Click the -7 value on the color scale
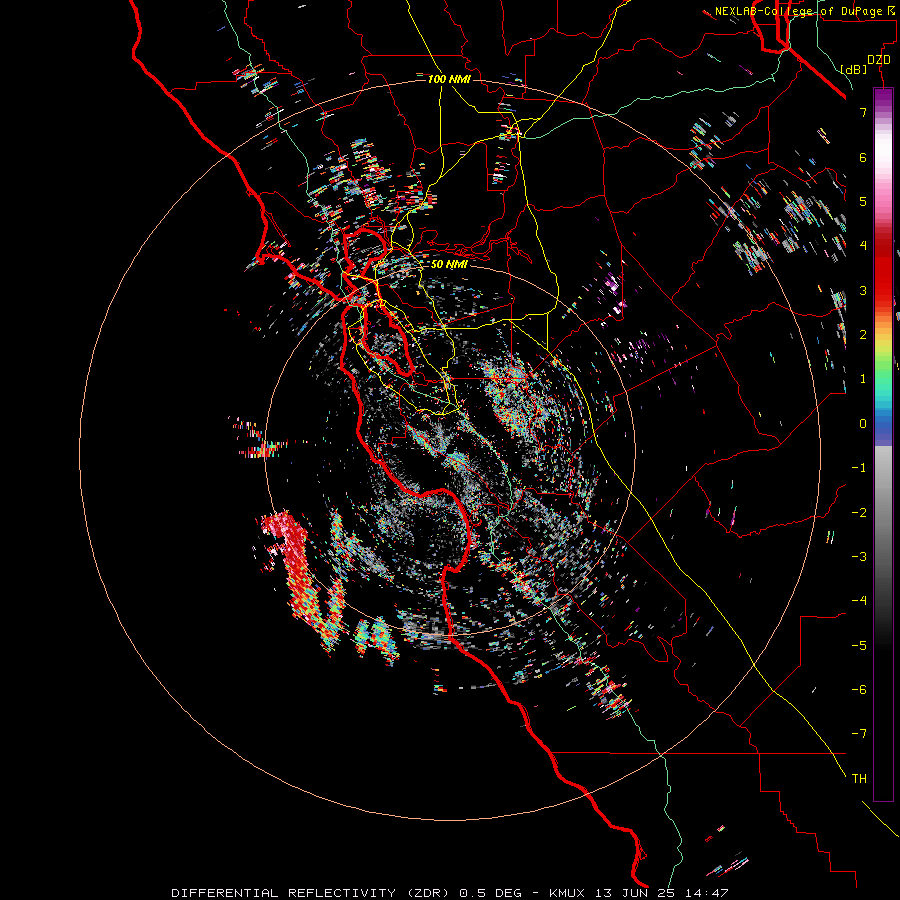900x900 pixels. point(859,734)
